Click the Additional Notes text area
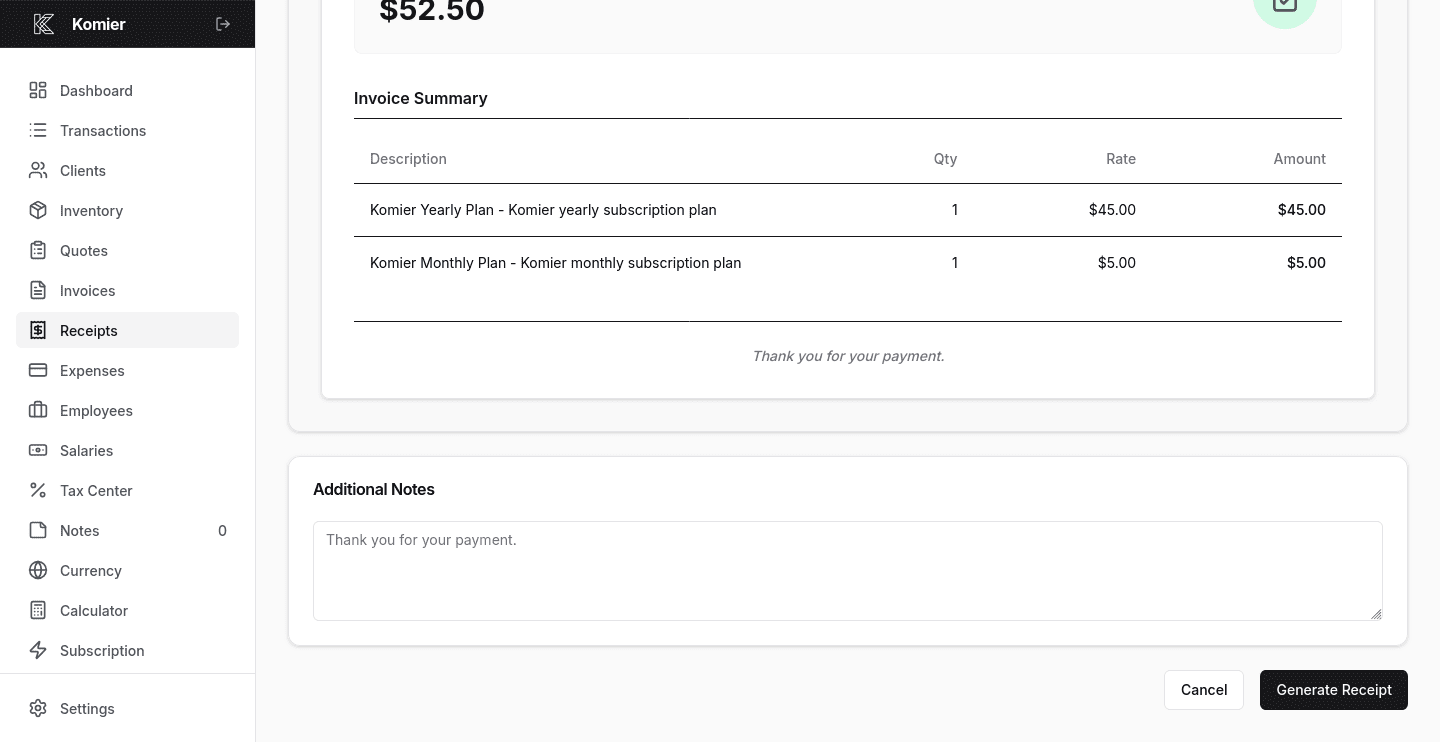The width and height of the screenshot is (1440, 742). click(x=847, y=570)
